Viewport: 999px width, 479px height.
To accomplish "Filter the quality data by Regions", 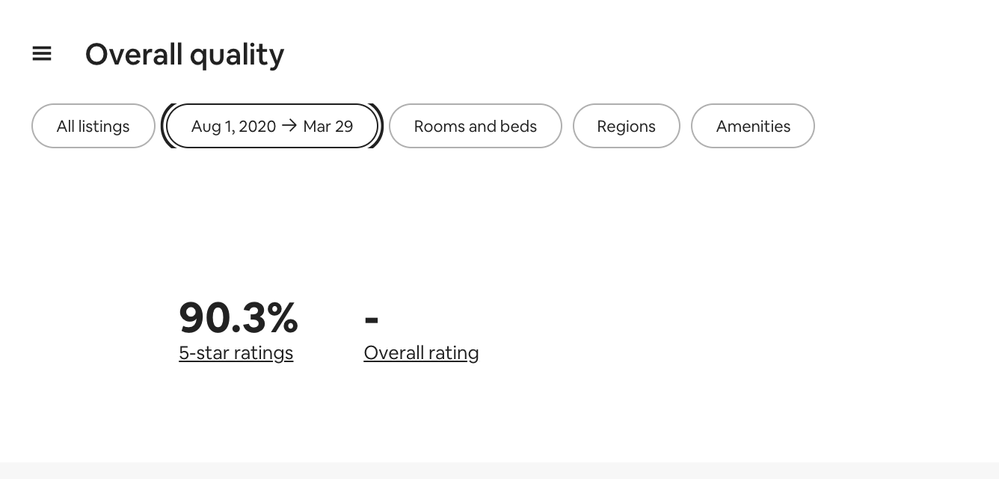I will click(626, 126).
